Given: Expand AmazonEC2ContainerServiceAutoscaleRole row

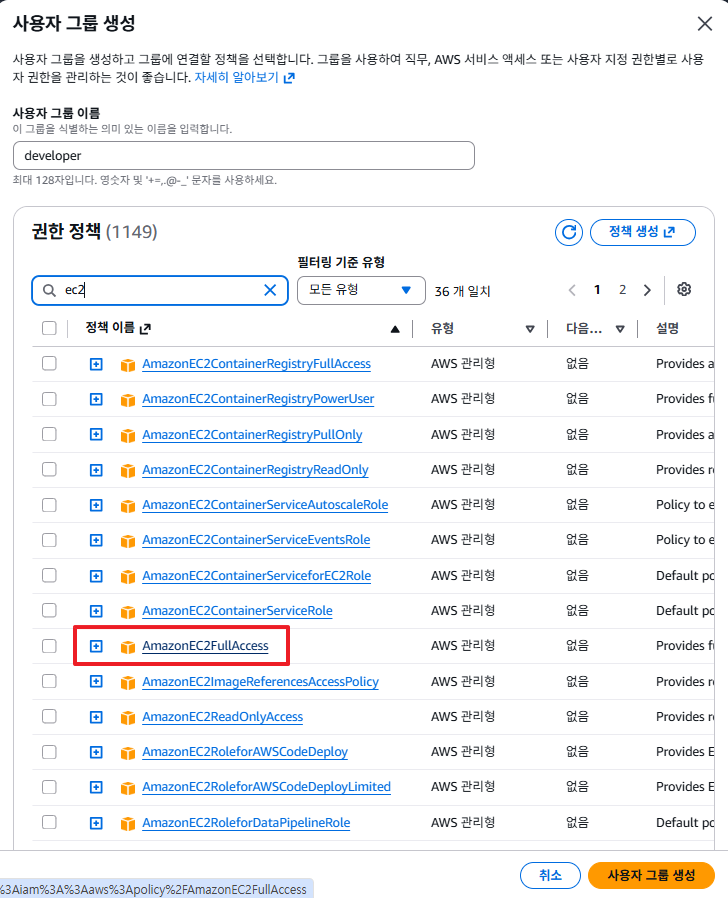Looking at the screenshot, I should [96, 505].
